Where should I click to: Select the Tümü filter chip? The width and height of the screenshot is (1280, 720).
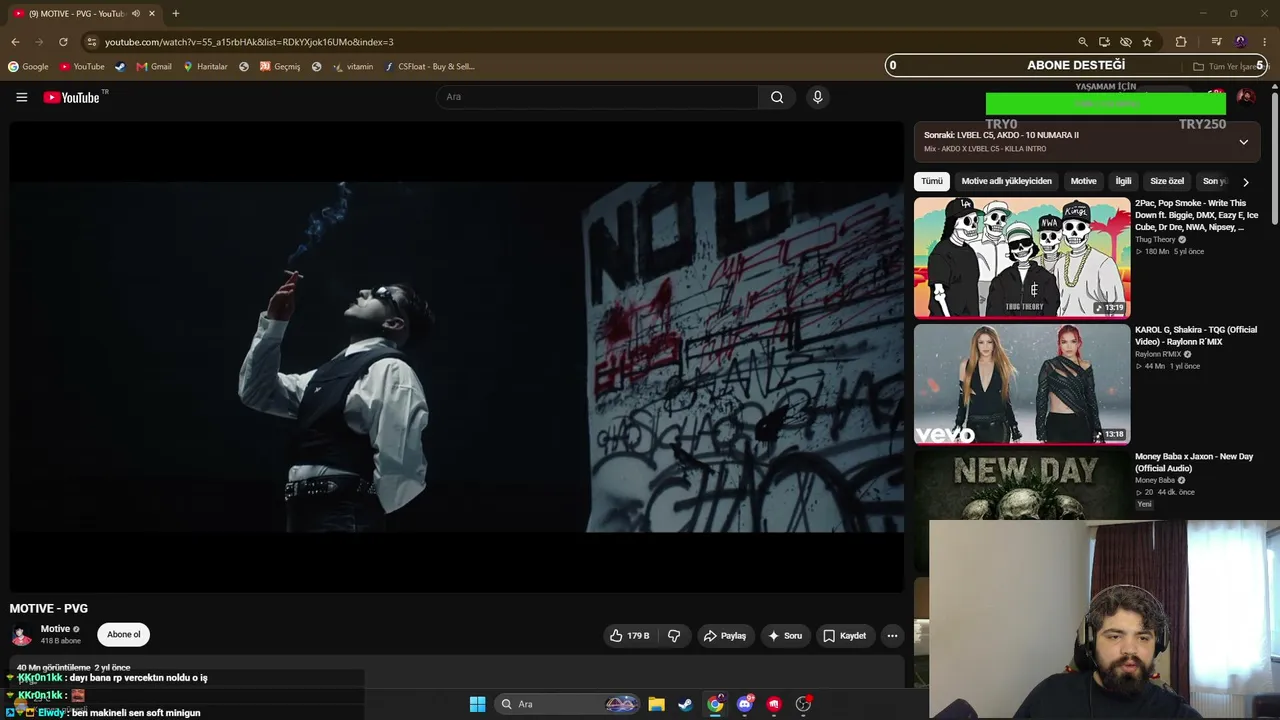pyautogui.click(x=932, y=182)
